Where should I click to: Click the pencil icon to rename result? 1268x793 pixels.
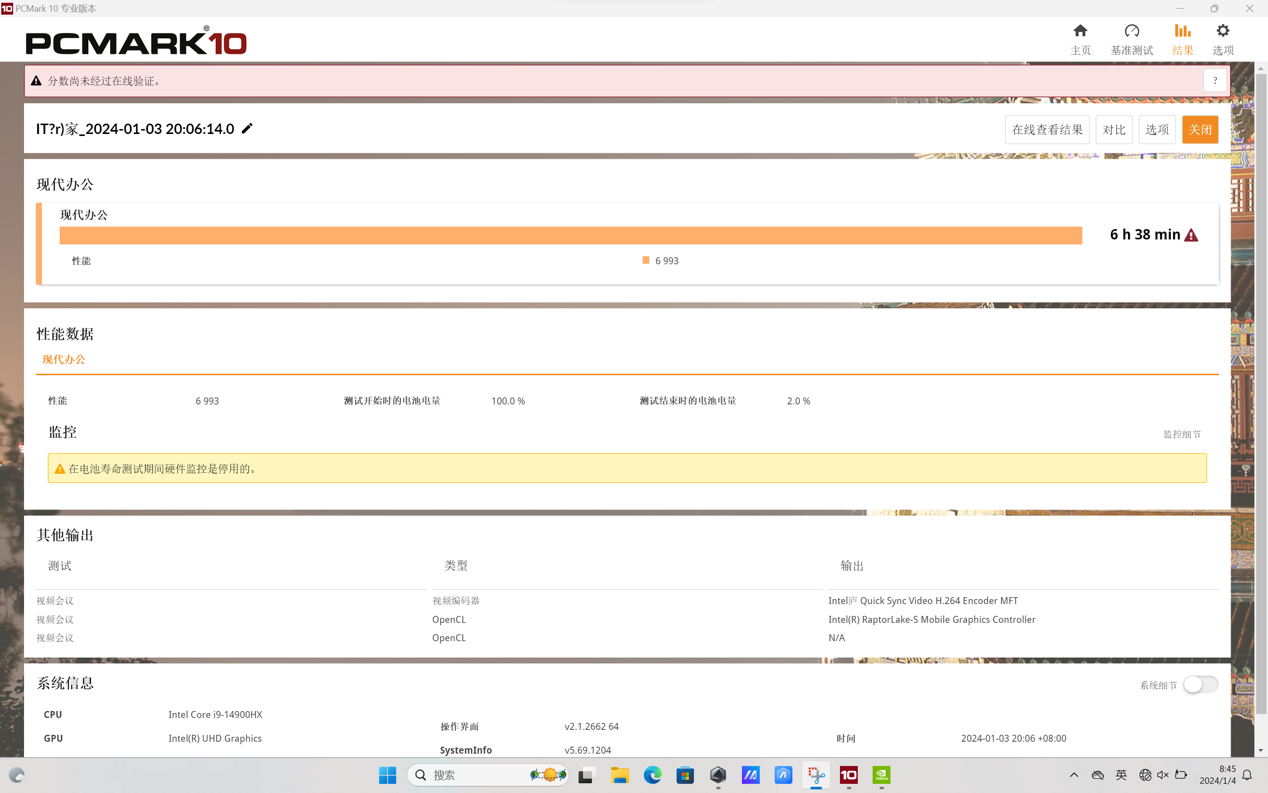[247, 129]
